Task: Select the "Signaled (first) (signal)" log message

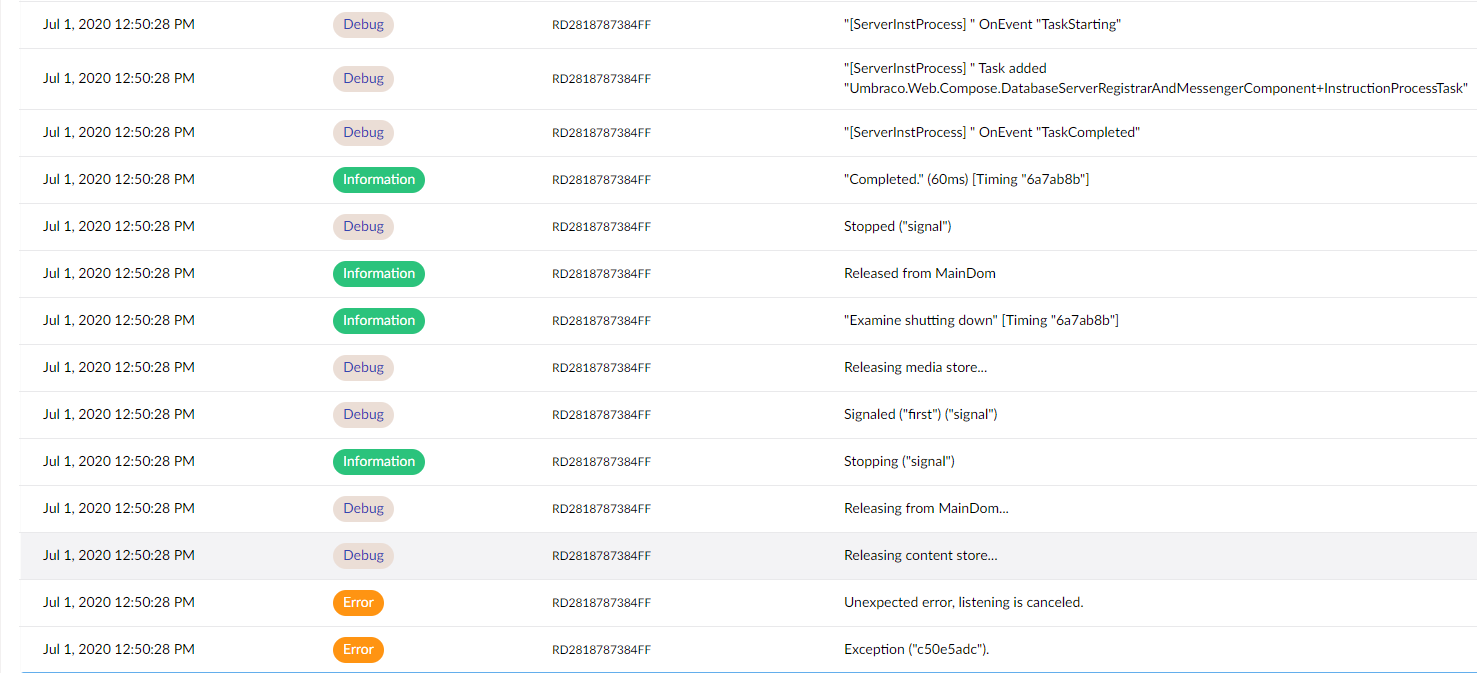Action: pyautogui.click(x=921, y=414)
